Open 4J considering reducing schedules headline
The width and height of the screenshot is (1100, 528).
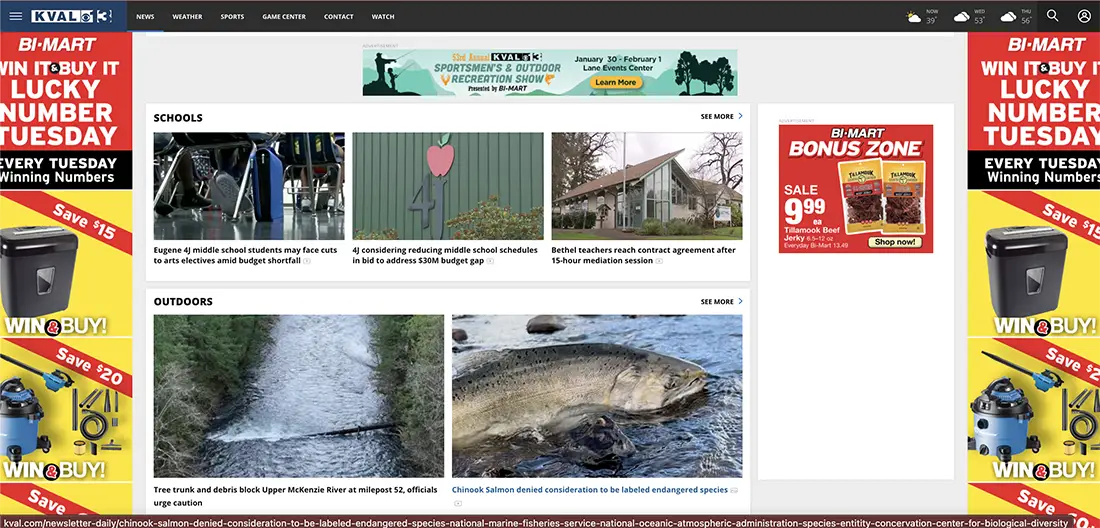point(445,255)
